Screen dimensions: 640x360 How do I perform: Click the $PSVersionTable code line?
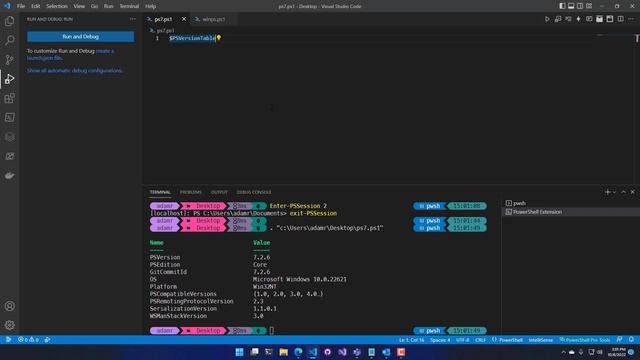pos(192,38)
